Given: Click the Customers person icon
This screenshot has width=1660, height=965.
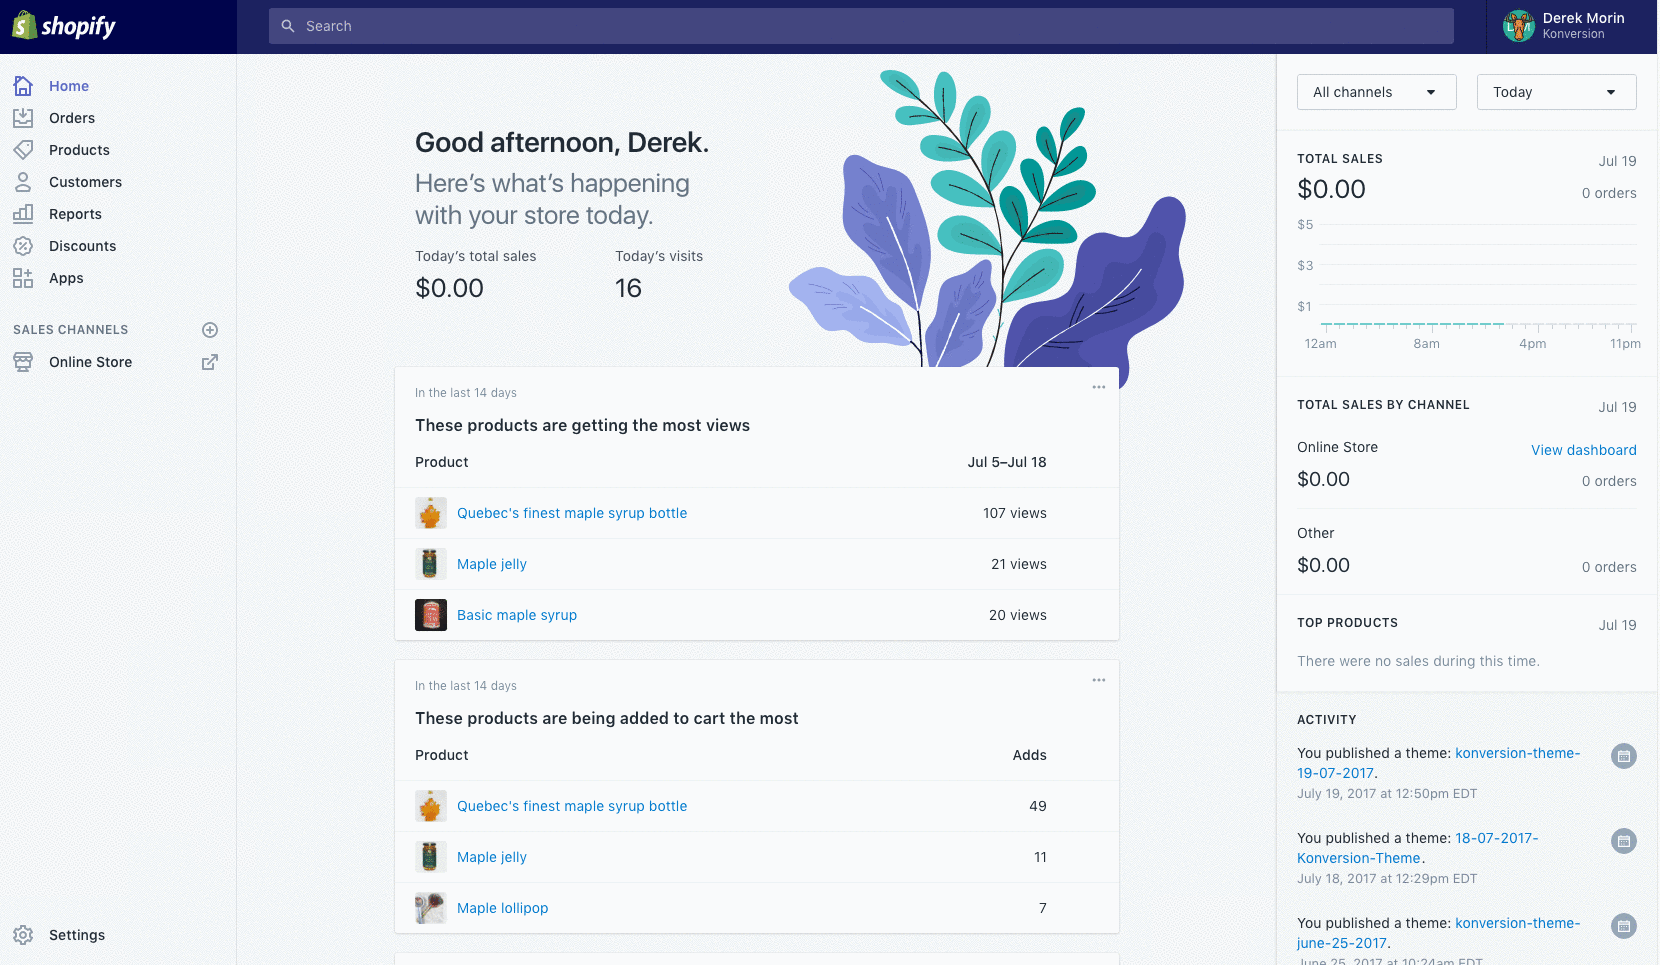Looking at the screenshot, I should (x=23, y=182).
